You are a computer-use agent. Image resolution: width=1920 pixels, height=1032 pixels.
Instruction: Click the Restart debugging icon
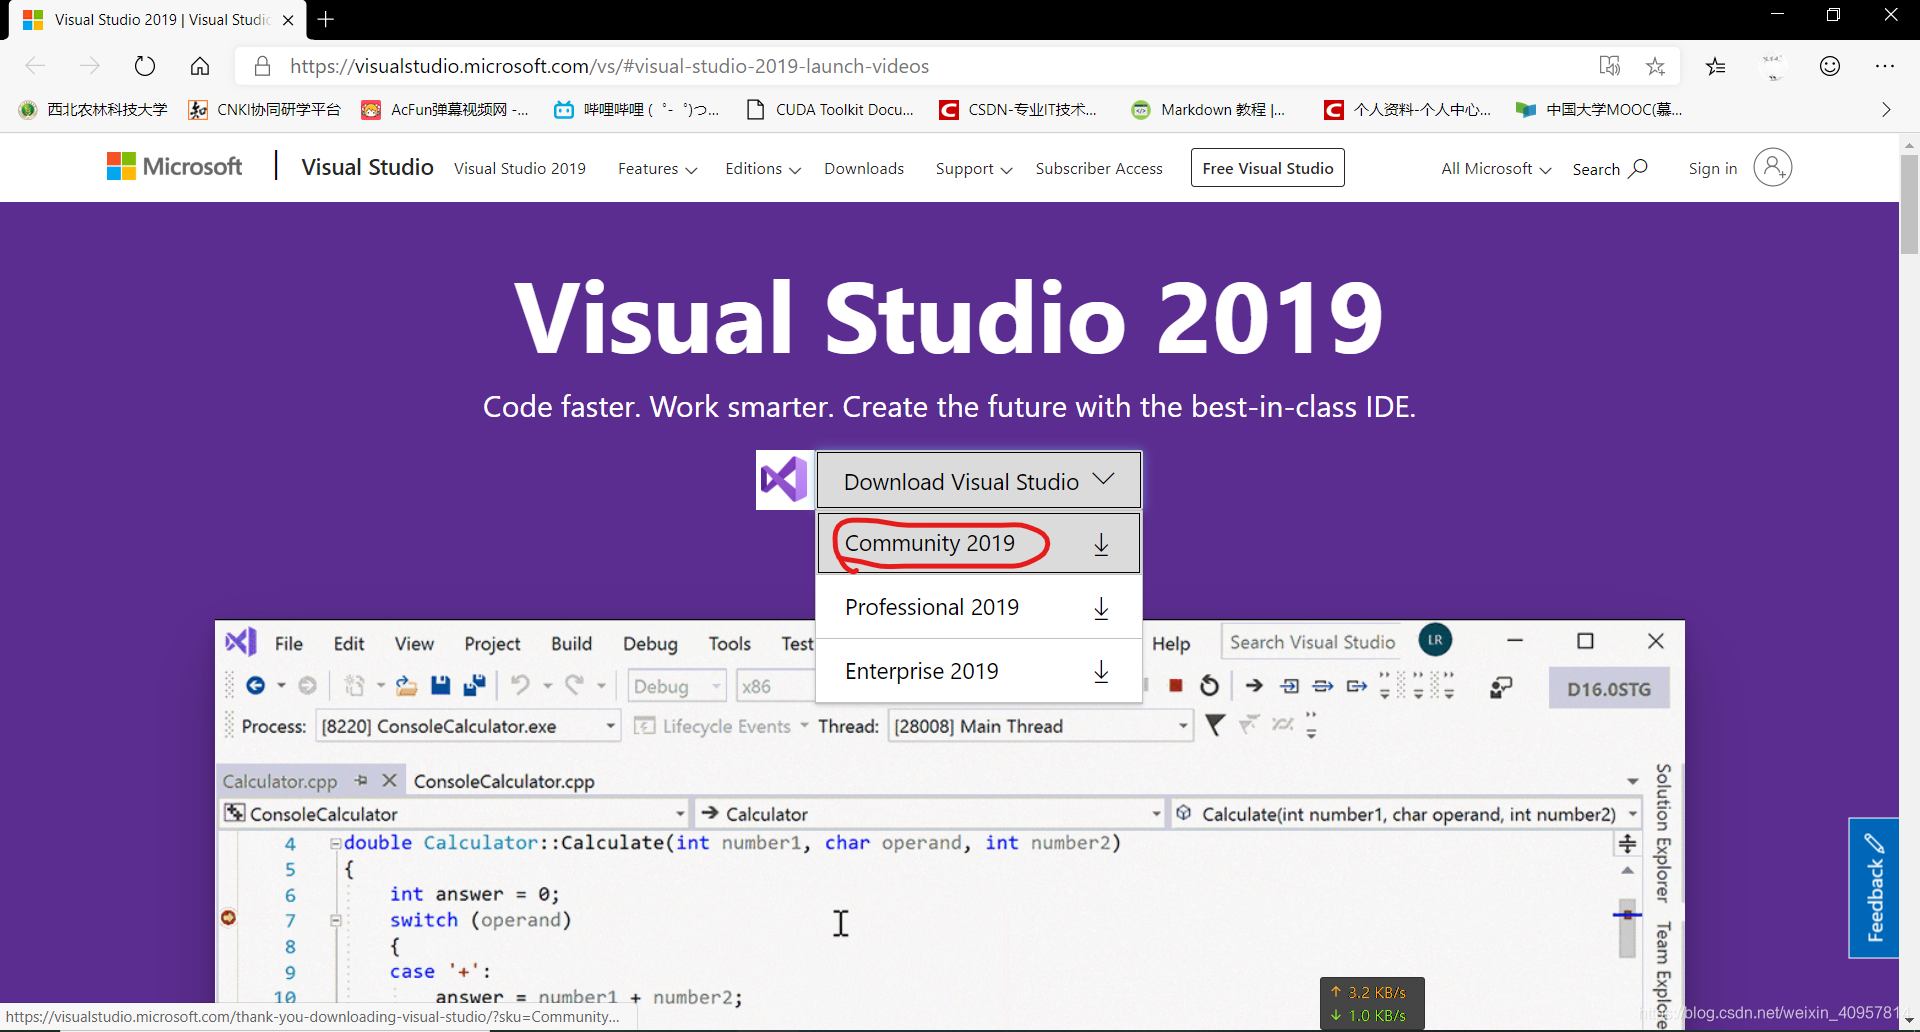[1209, 685]
